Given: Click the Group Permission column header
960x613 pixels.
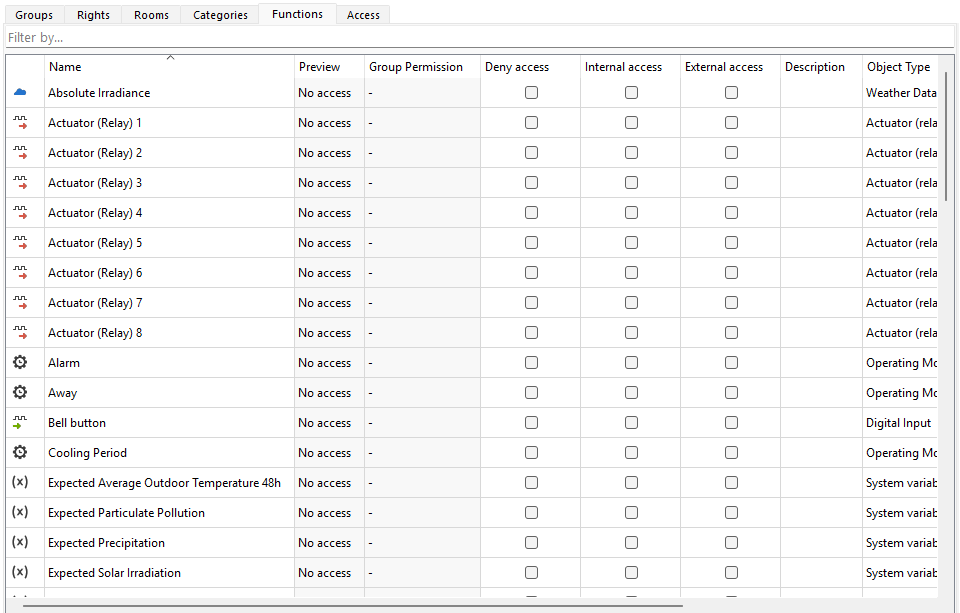Looking at the screenshot, I should coord(416,67).
